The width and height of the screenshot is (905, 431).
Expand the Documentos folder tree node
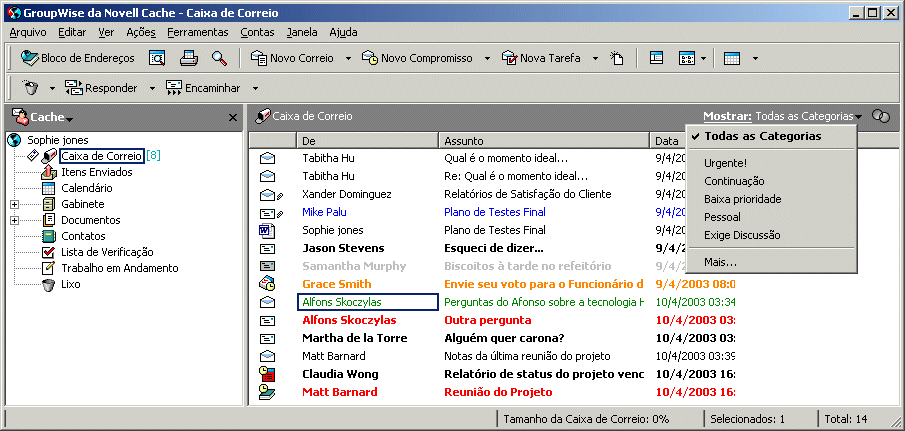(14, 220)
